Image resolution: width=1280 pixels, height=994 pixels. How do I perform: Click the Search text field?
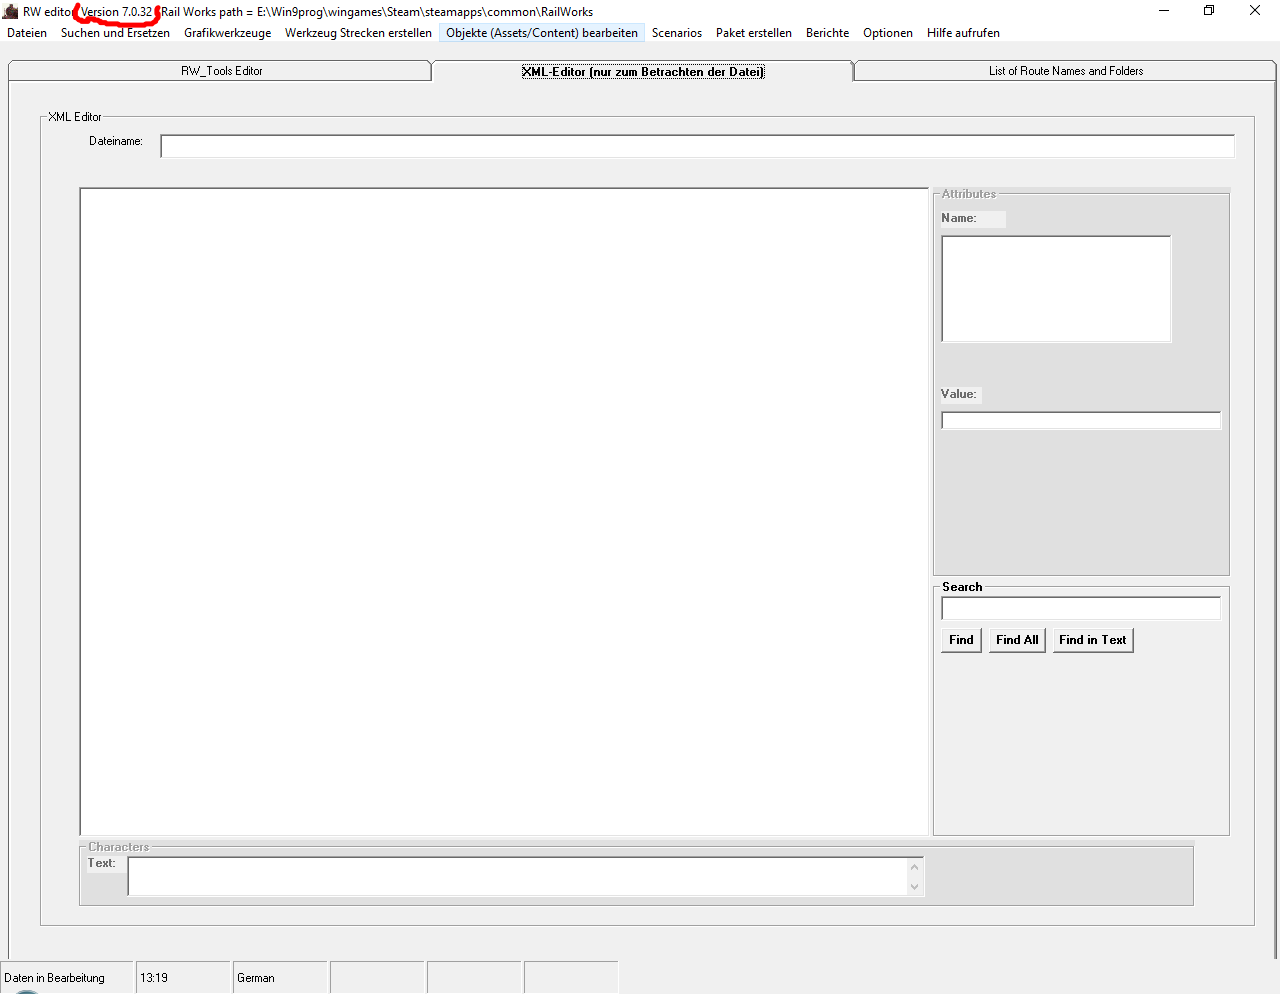(1081, 608)
